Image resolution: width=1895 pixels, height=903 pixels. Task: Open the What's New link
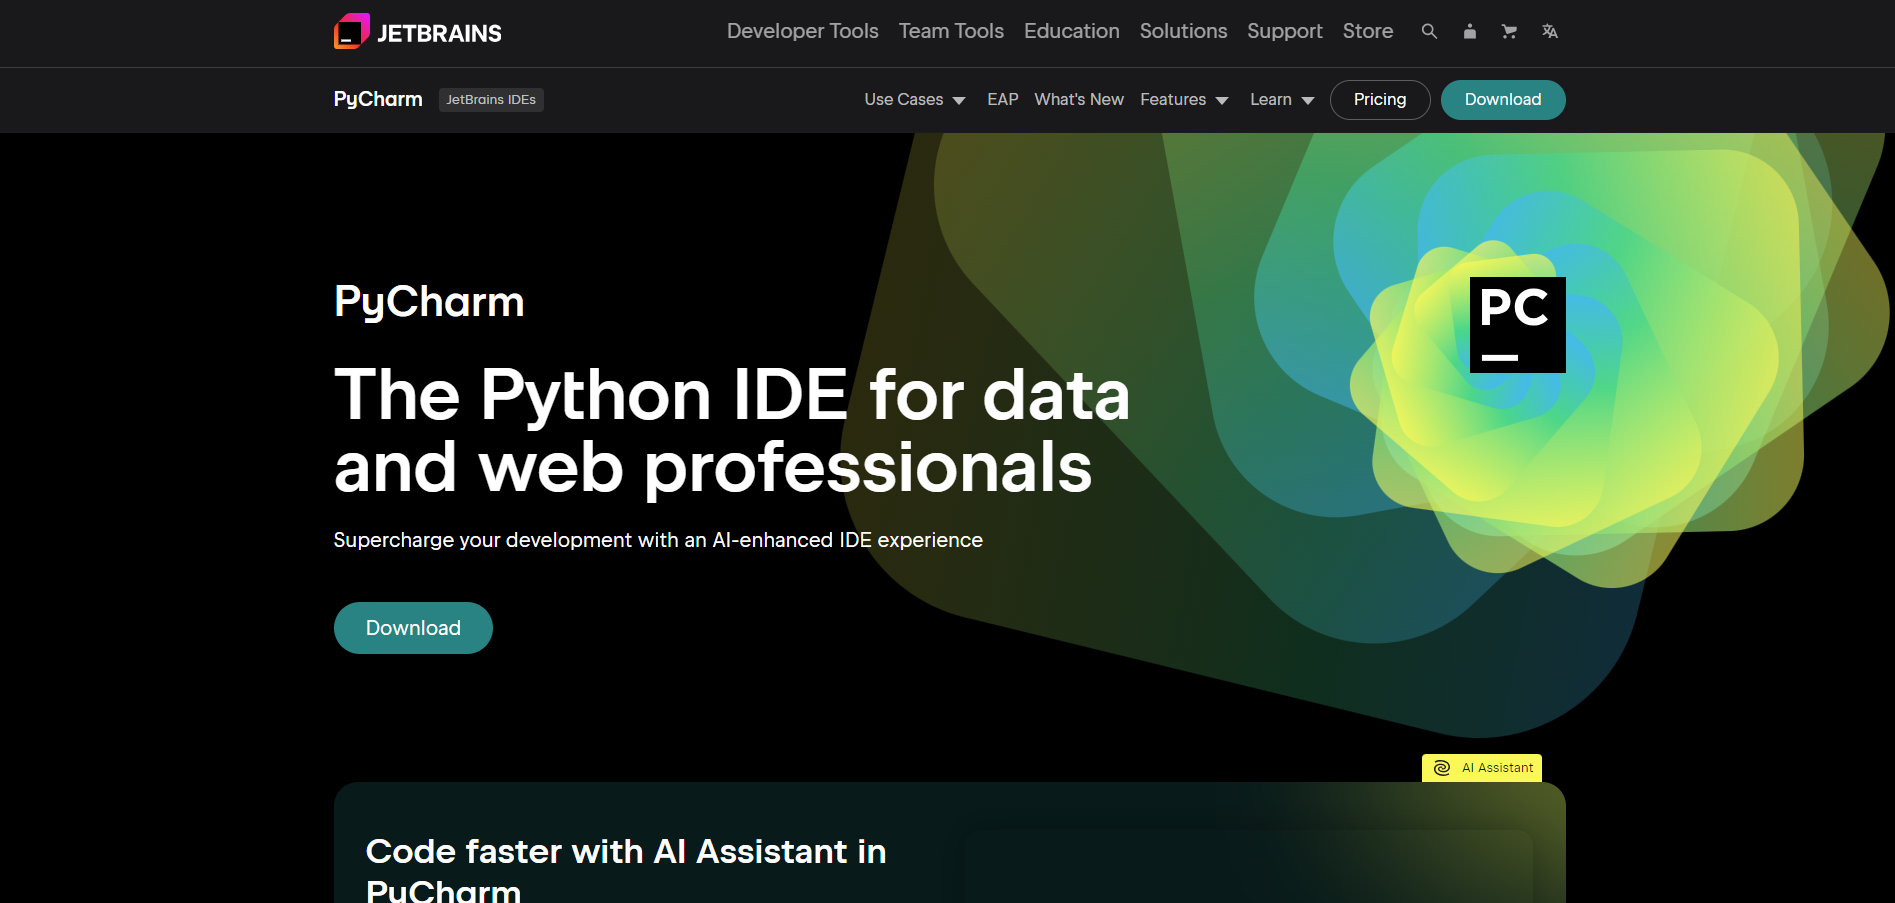pyautogui.click(x=1079, y=100)
